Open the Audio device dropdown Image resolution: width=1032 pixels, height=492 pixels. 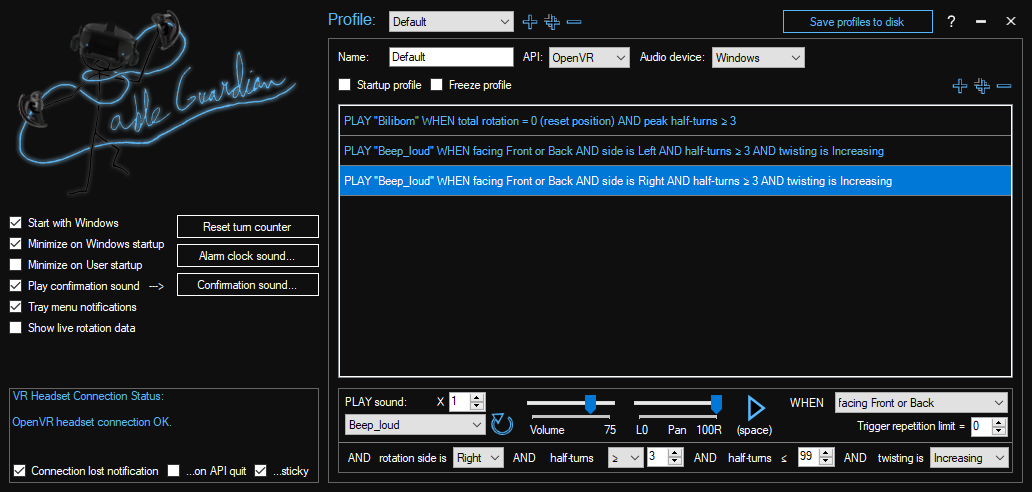758,57
